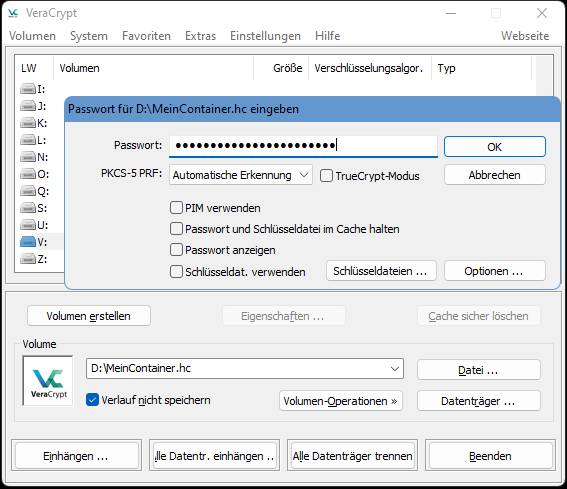Select drive slot I: in the list
The height and width of the screenshot is (489, 567).
click(x=33, y=89)
